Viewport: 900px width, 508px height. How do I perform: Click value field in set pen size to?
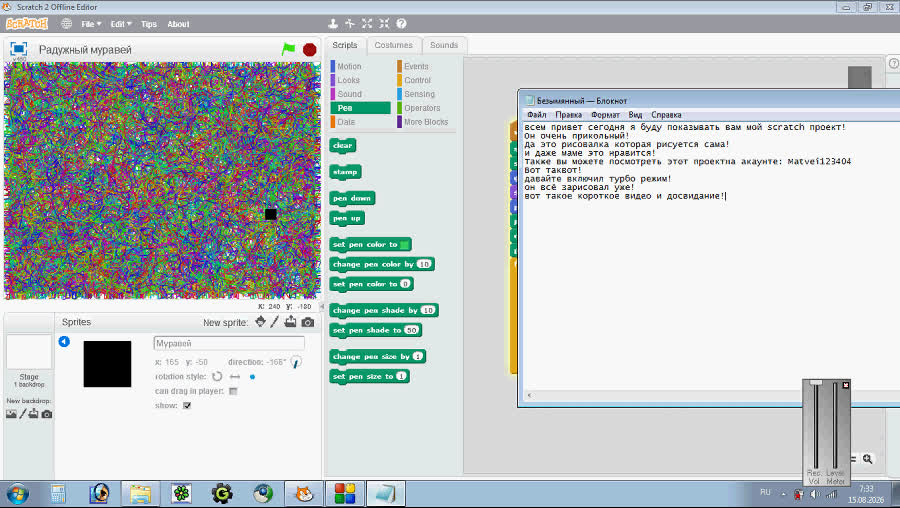[x=401, y=376]
